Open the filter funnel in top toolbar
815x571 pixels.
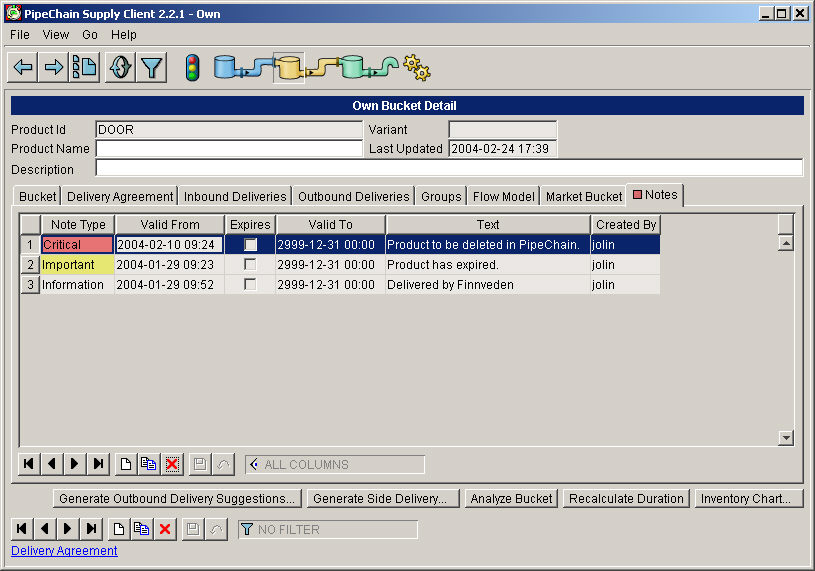[152, 67]
